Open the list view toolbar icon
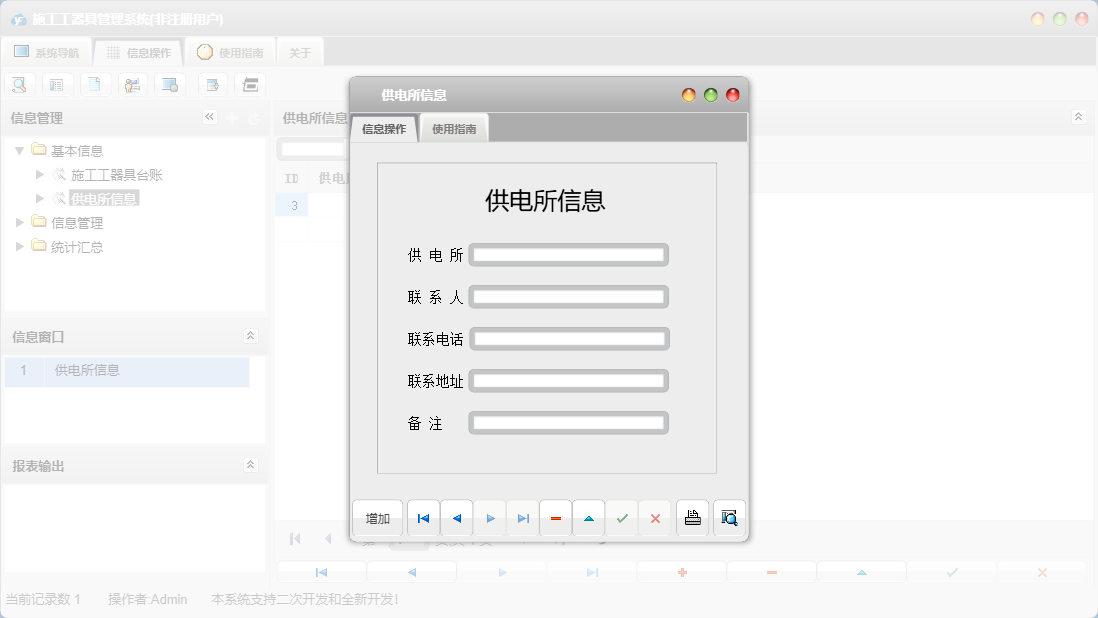 (x=57, y=84)
